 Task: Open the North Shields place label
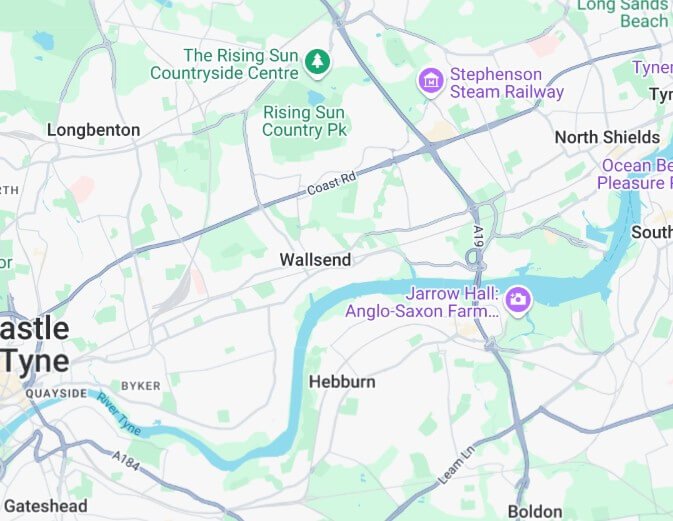pos(607,138)
